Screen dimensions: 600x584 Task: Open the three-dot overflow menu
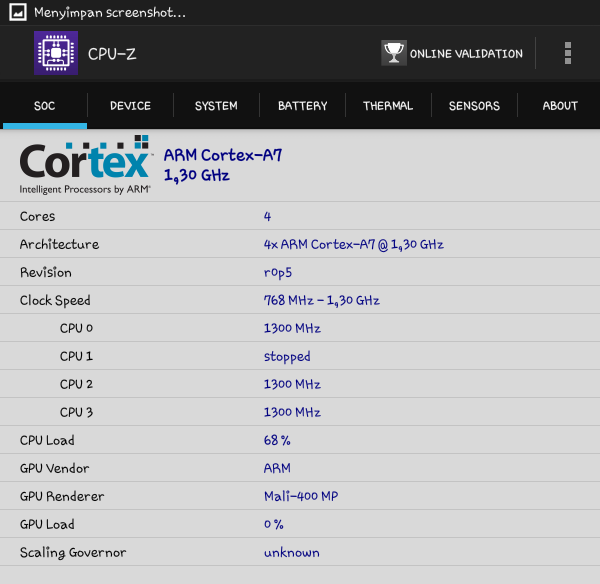coord(568,53)
